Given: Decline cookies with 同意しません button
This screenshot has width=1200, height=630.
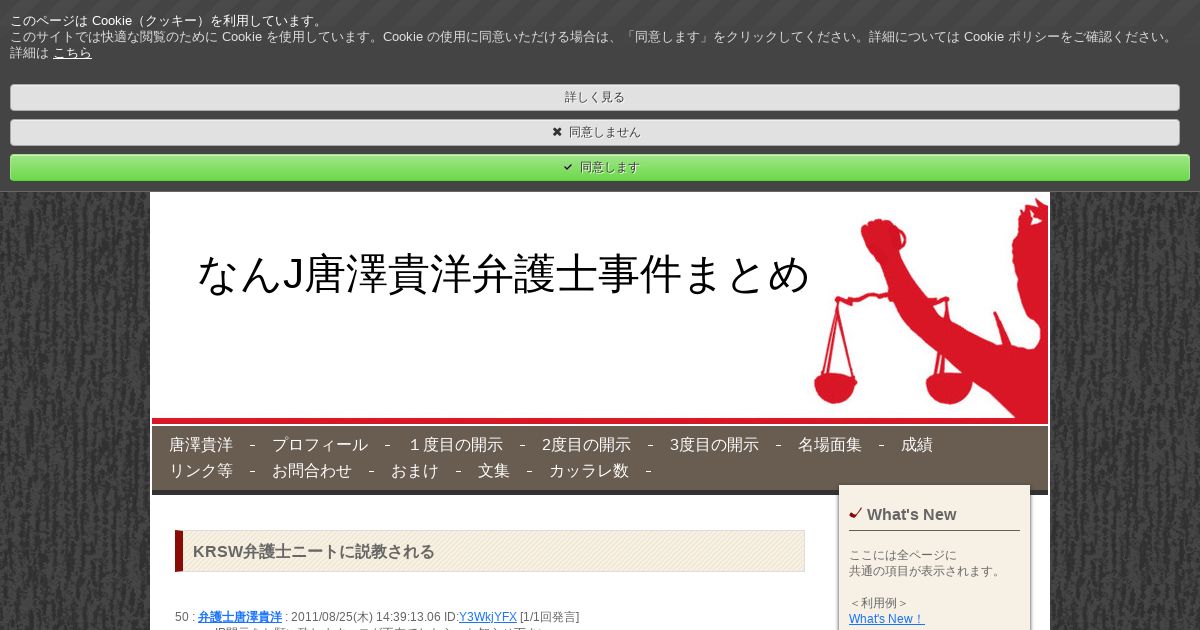Looking at the screenshot, I should tap(595, 132).
